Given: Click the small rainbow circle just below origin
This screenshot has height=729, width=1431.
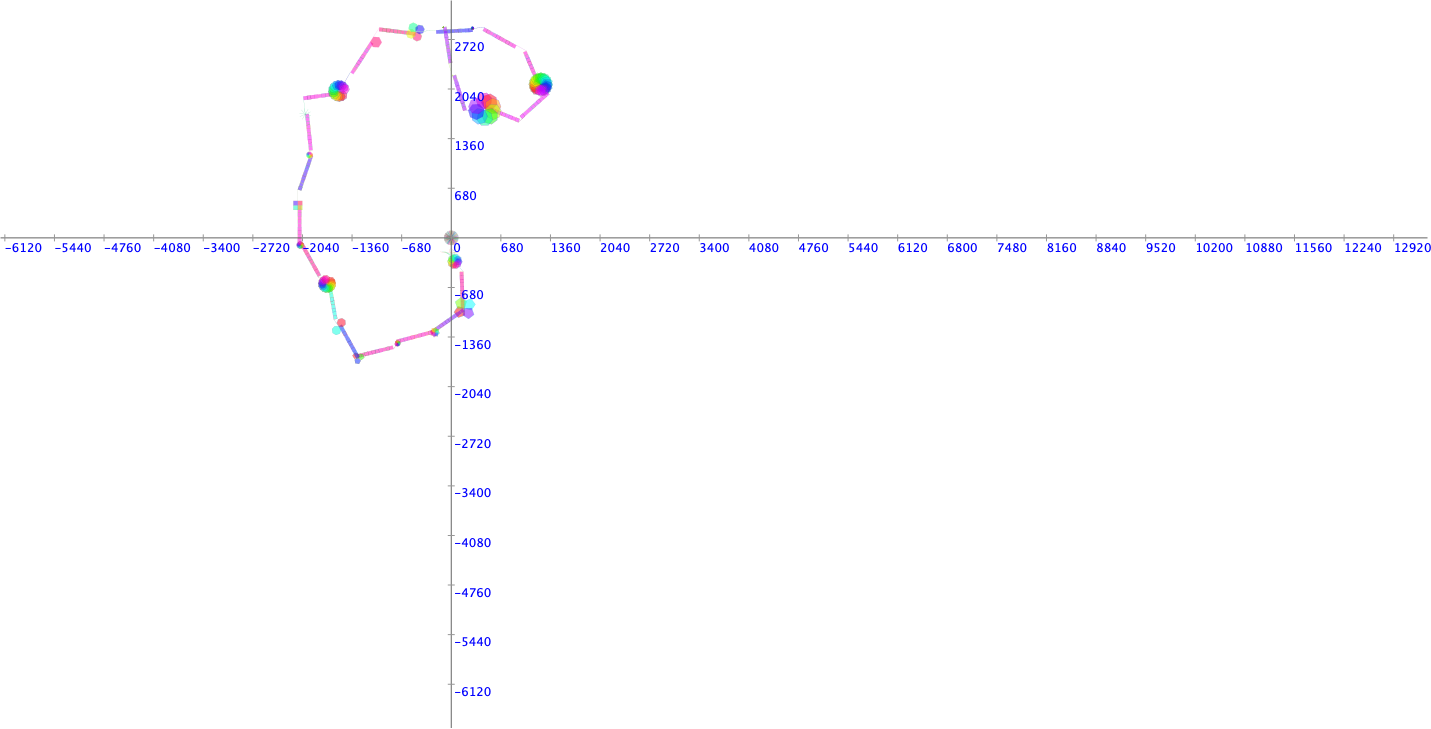Looking at the screenshot, I should coord(454,261).
